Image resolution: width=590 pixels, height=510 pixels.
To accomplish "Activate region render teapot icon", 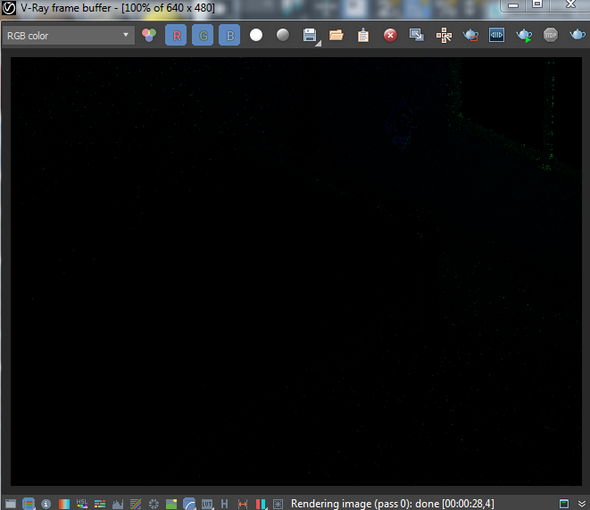I will 470,35.
